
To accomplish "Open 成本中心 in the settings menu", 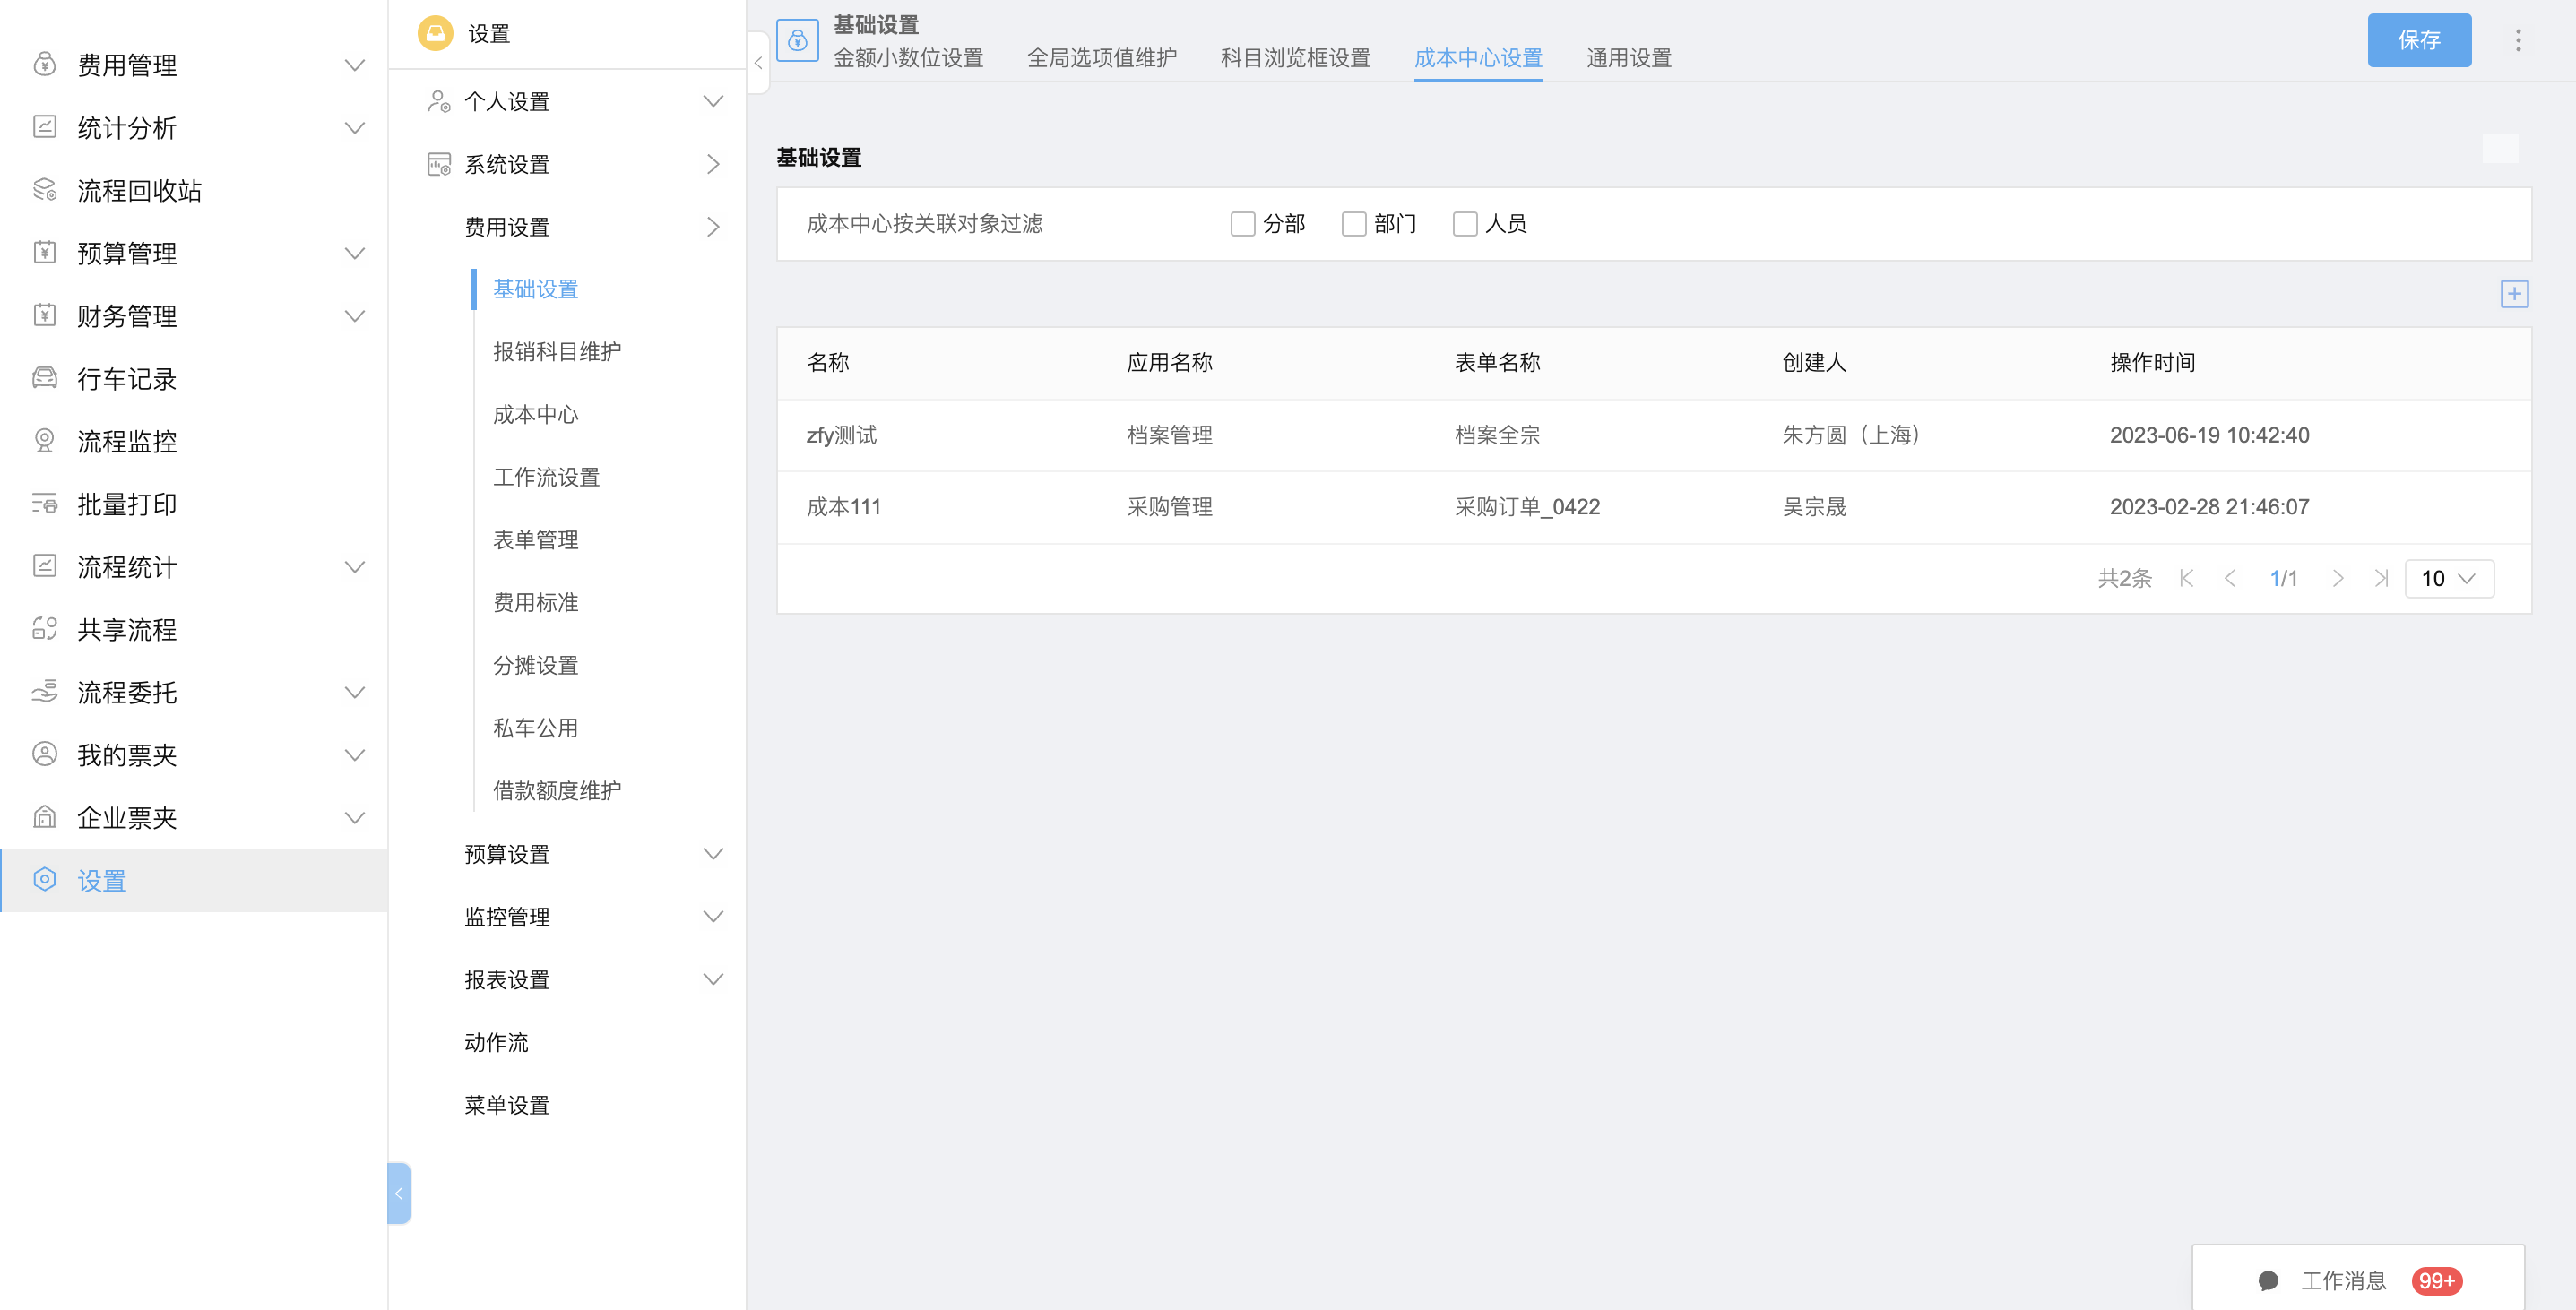I will (x=535, y=414).
